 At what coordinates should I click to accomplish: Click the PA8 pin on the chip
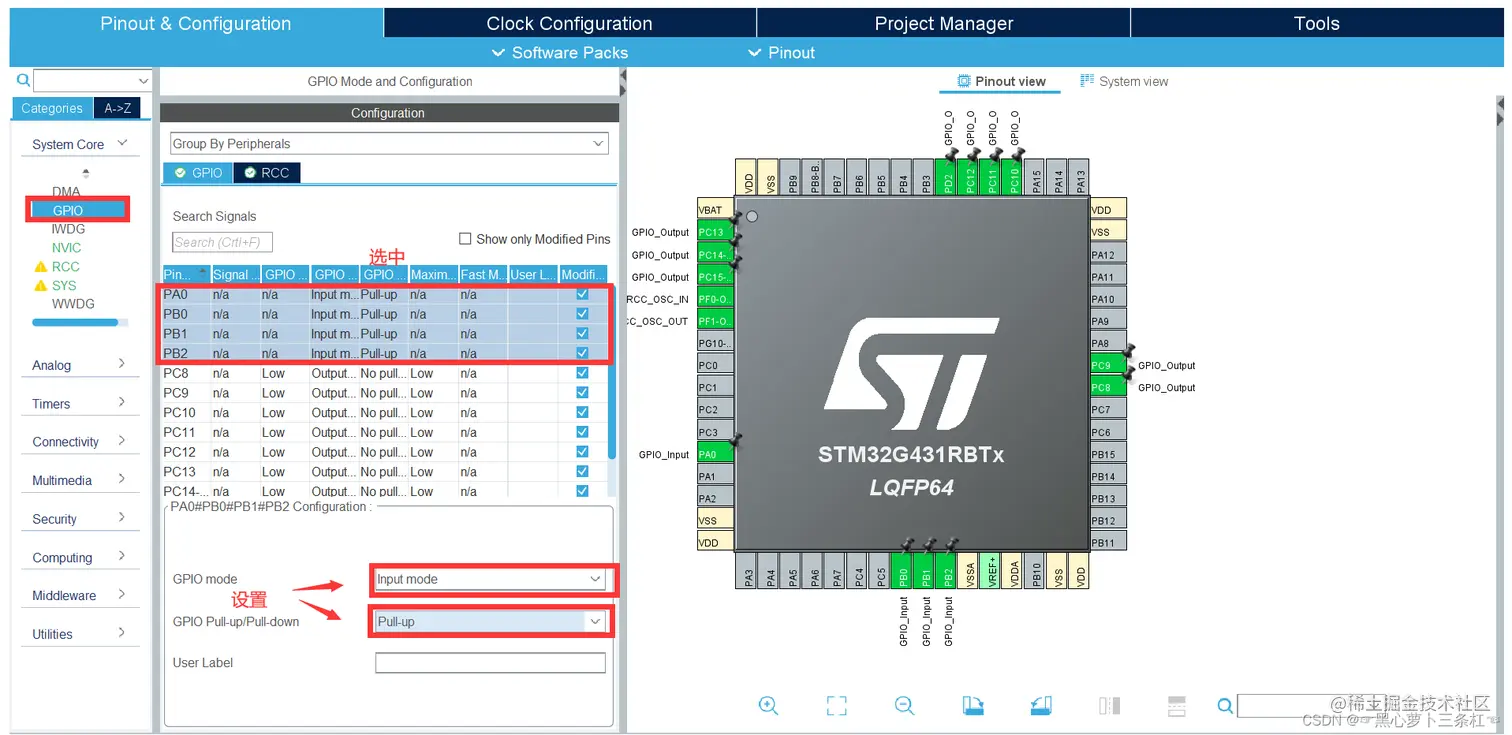point(1108,343)
